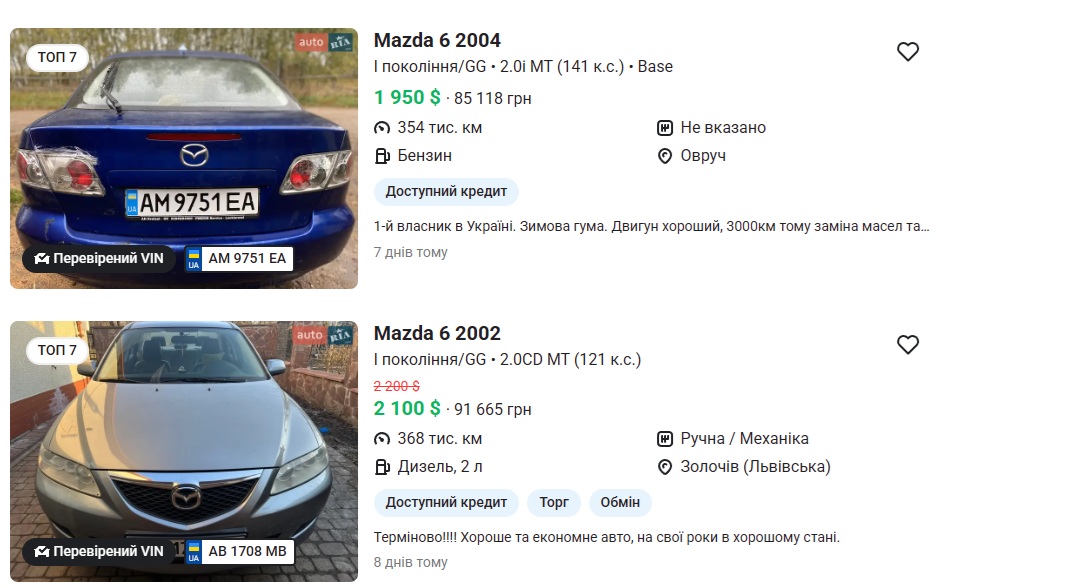Screen dimensions: 1089x588
Task: Favorite the Mazda 6 2002 listing heart
Action: pyautogui.click(x=907, y=345)
